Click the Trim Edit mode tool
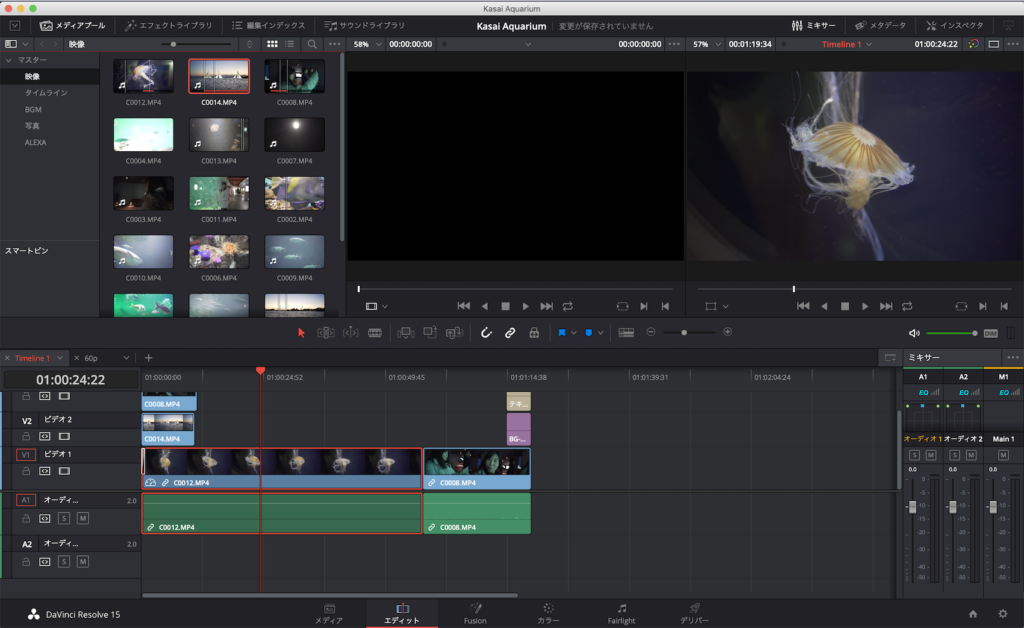1024x628 pixels. point(326,332)
